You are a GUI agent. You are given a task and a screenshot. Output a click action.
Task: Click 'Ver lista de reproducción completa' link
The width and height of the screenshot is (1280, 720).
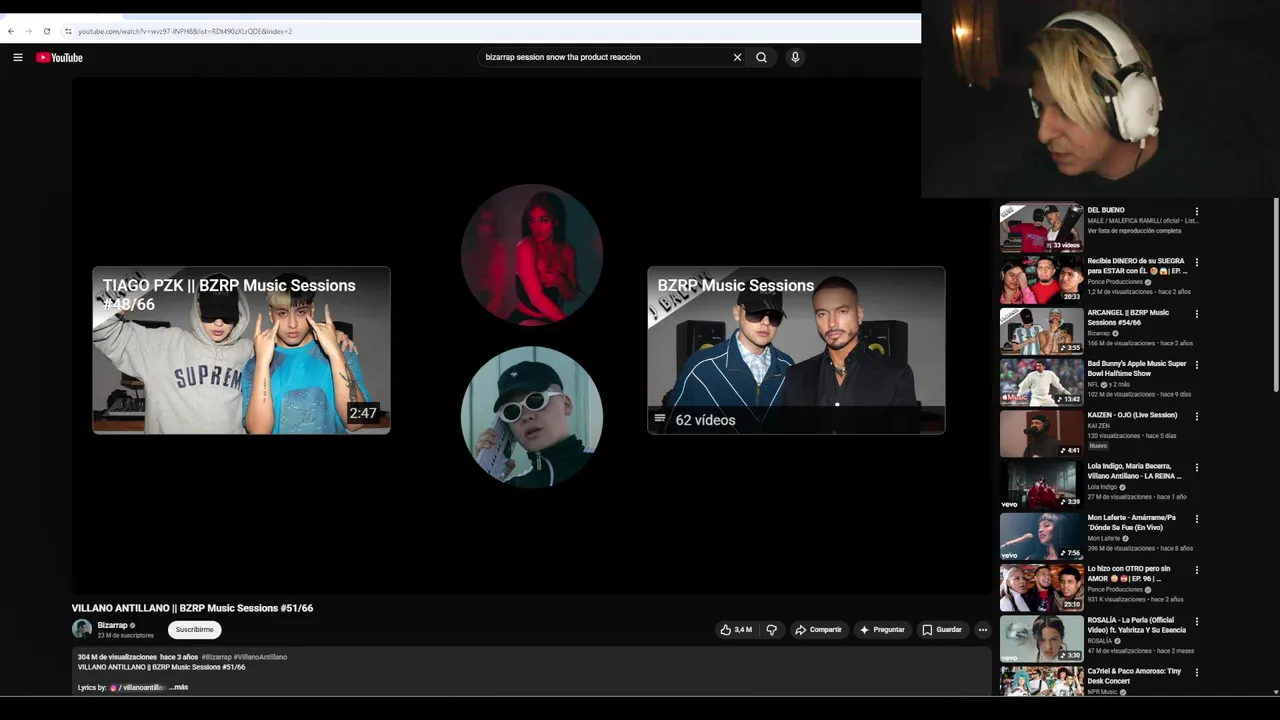tap(1134, 231)
